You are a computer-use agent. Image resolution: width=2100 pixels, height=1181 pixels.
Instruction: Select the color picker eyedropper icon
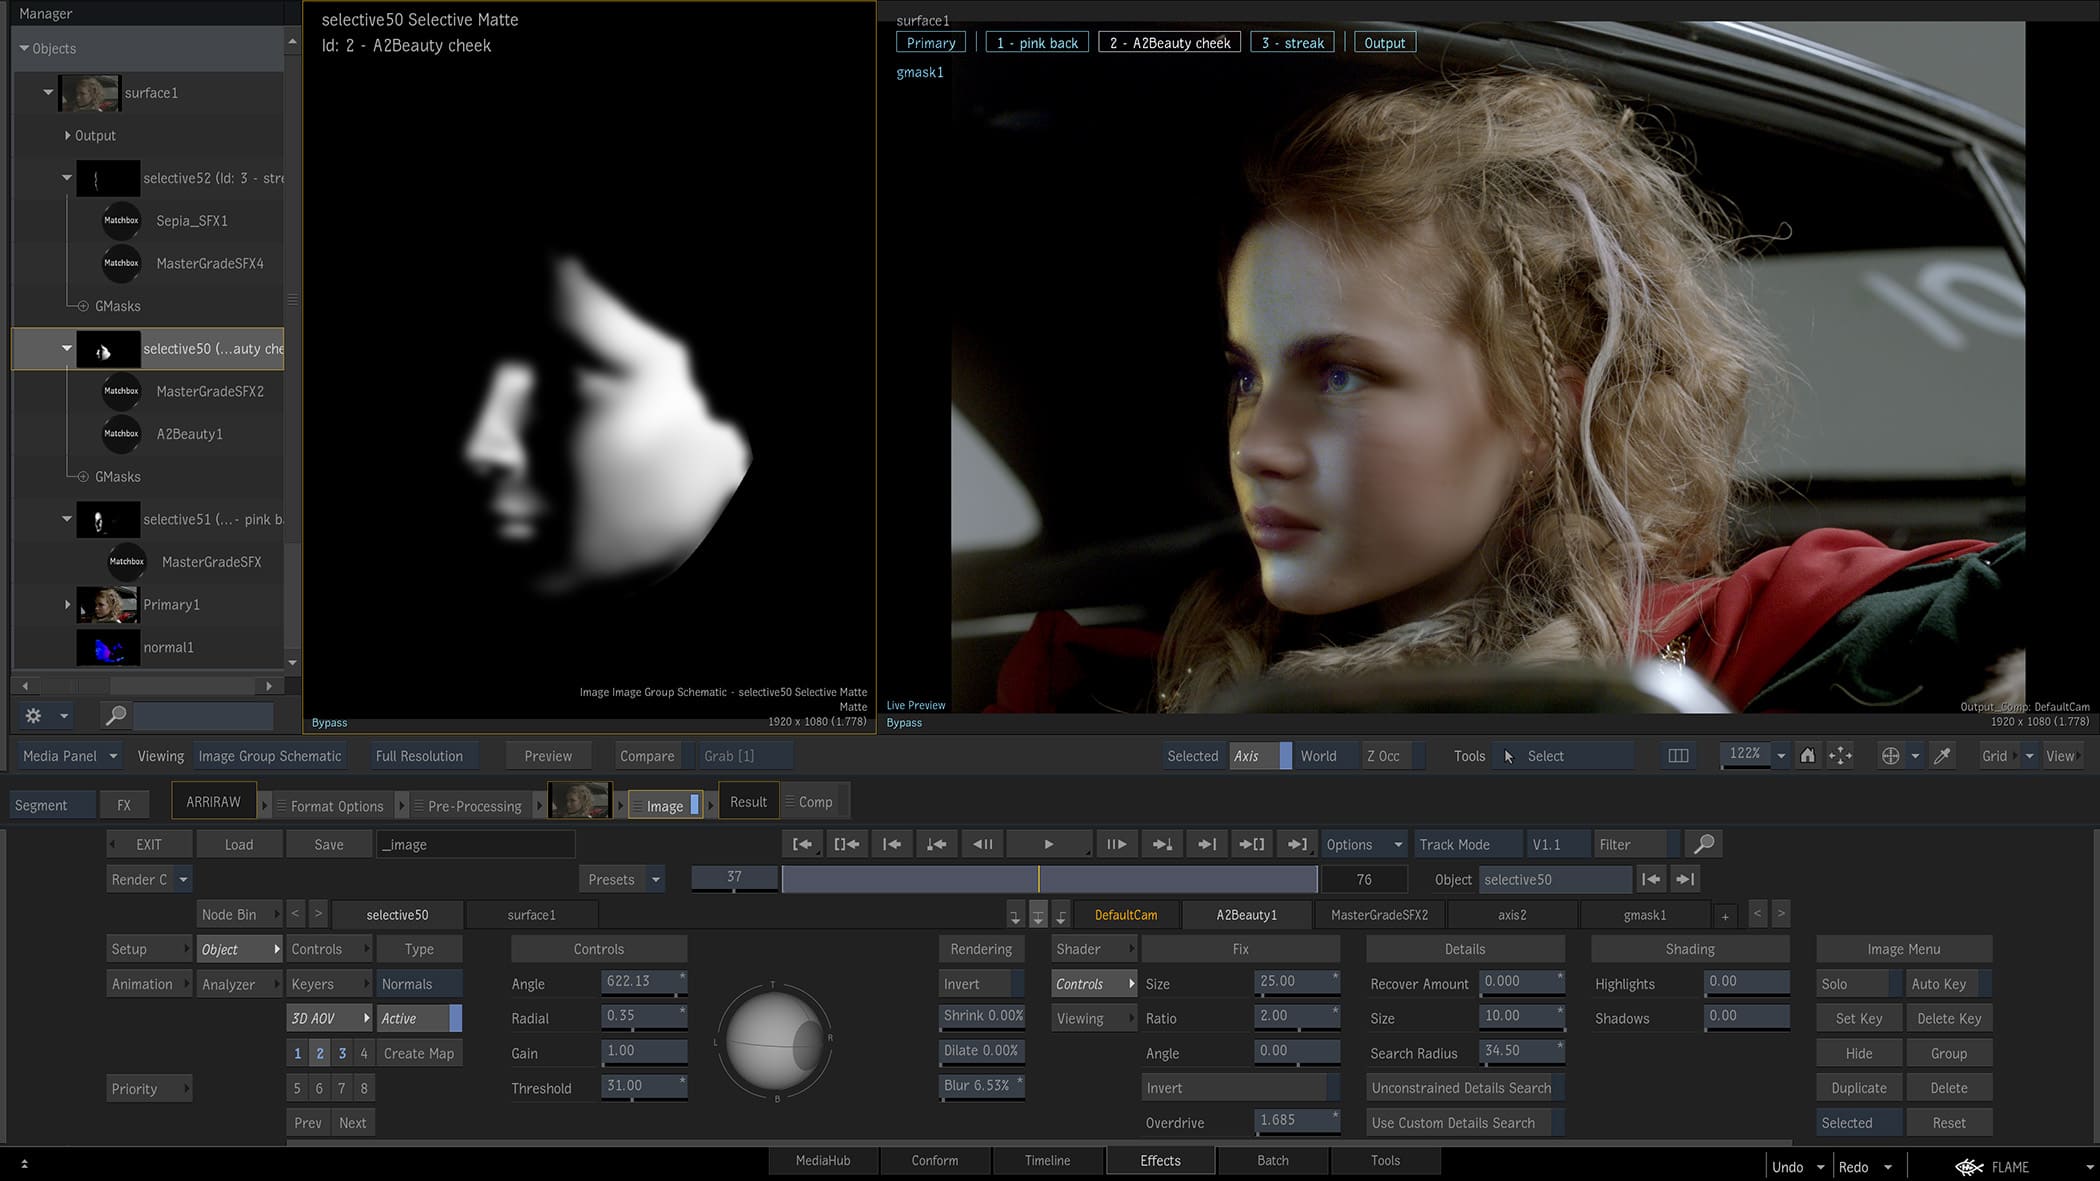coord(1942,756)
